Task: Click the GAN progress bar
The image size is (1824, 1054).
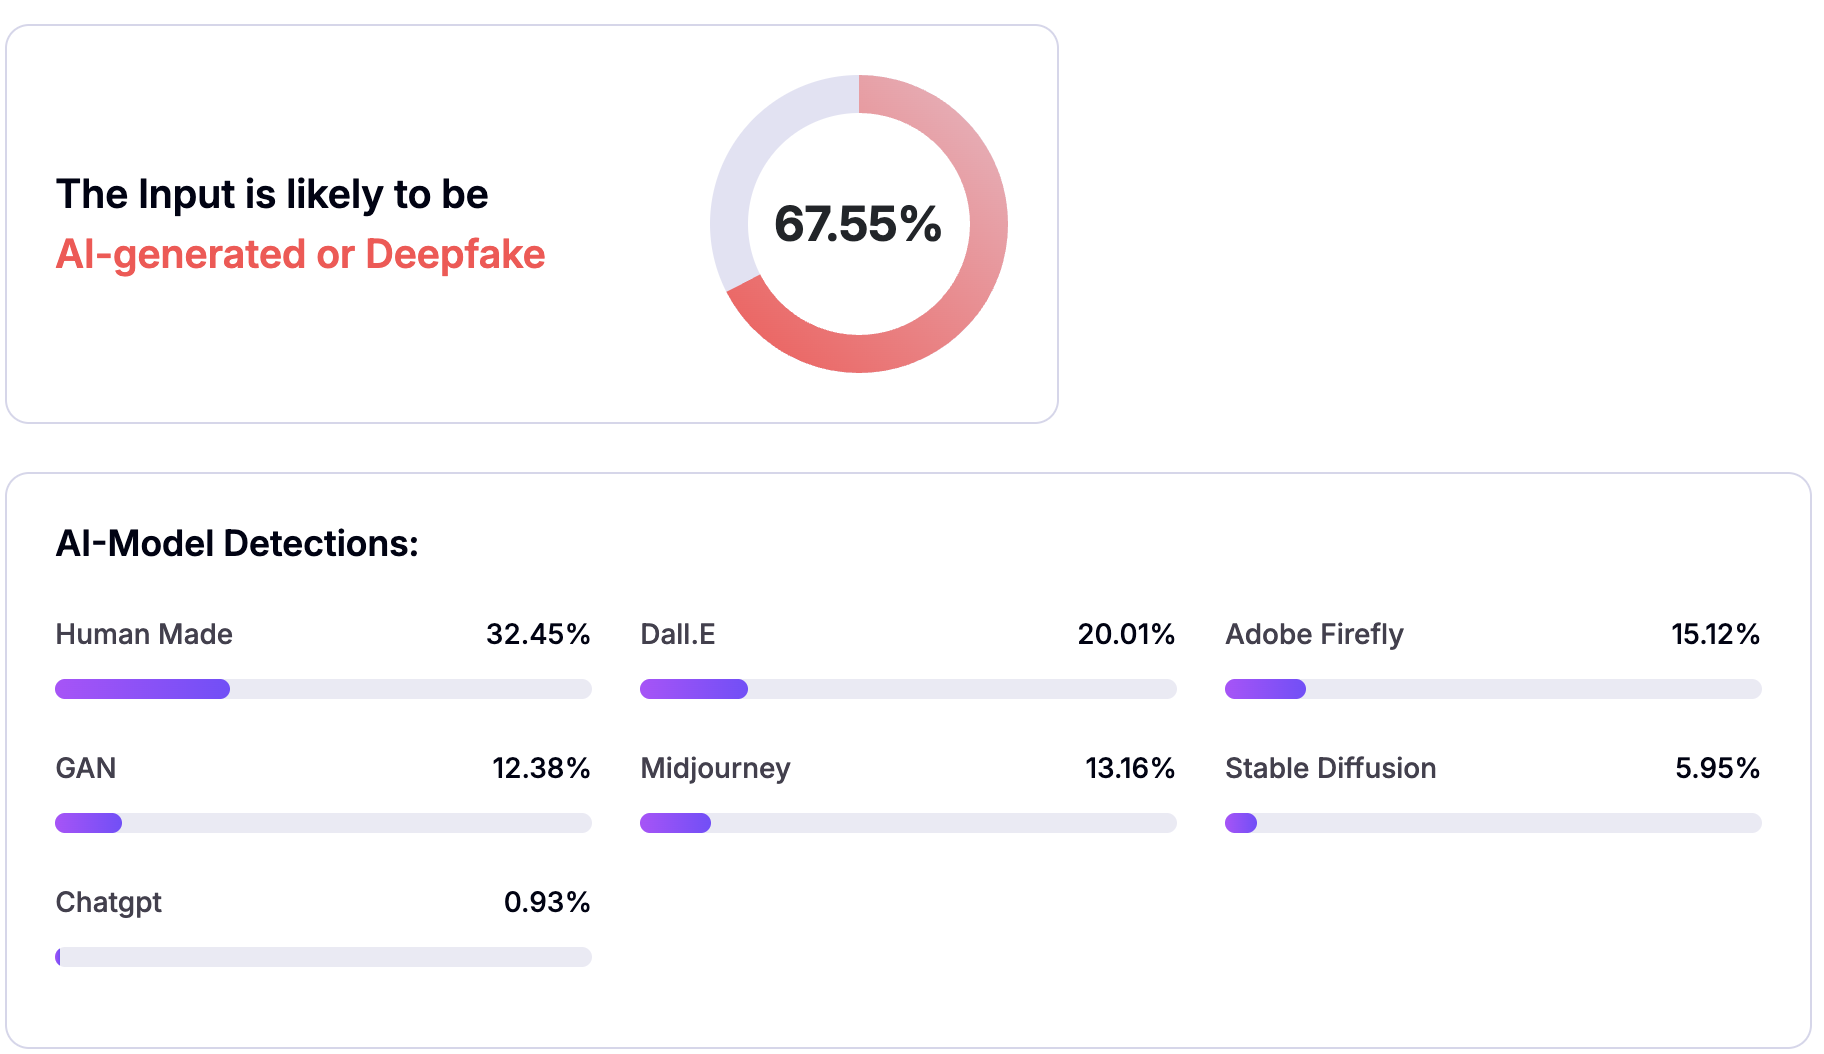Action: pyautogui.click(x=323, y=823)
